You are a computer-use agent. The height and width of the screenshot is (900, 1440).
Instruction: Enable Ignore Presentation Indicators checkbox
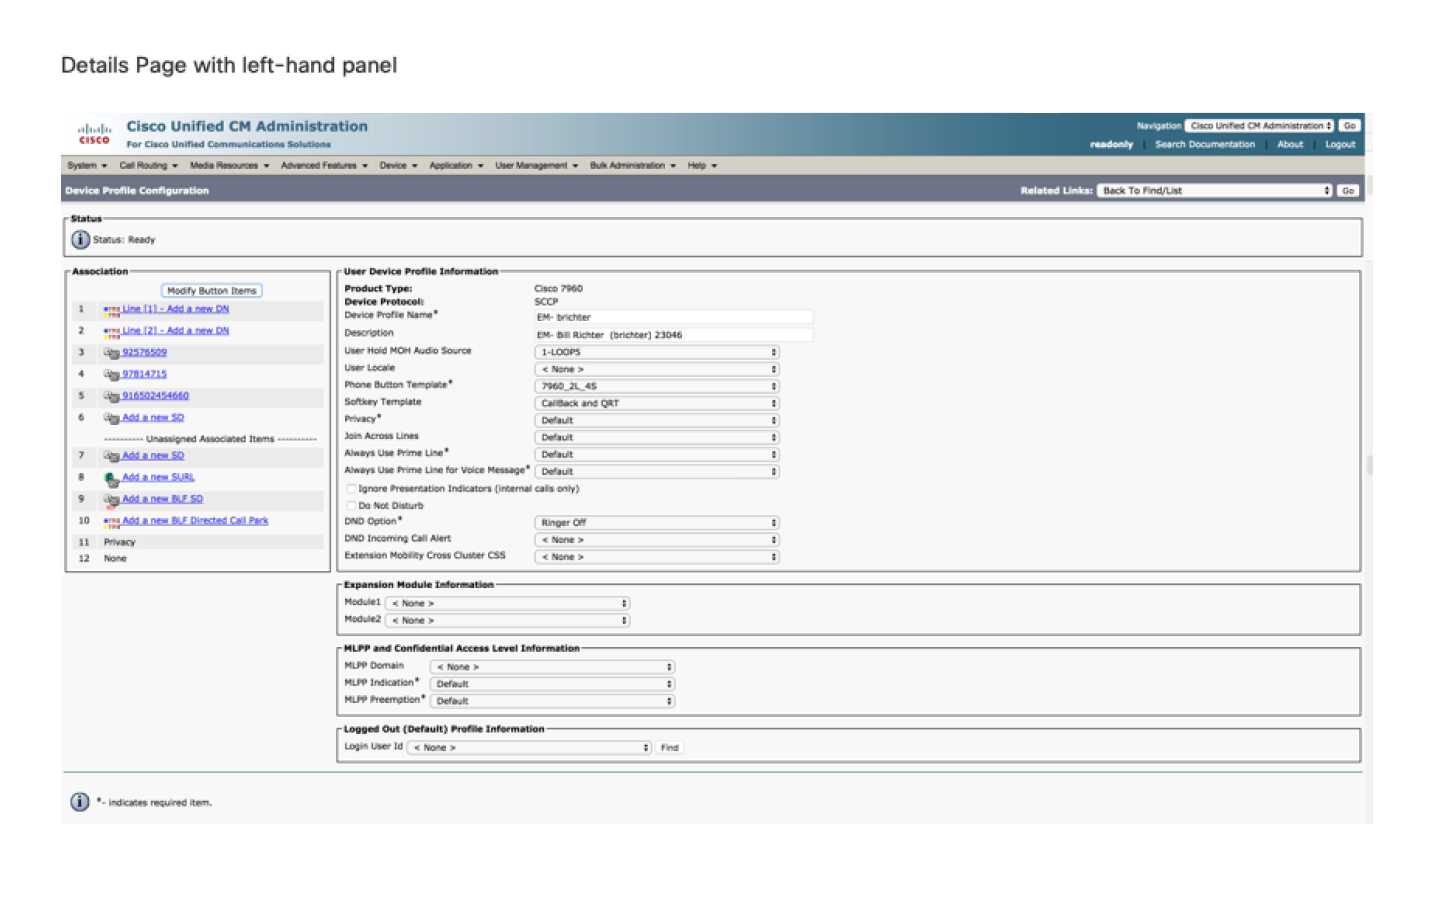tap(351, 489)
